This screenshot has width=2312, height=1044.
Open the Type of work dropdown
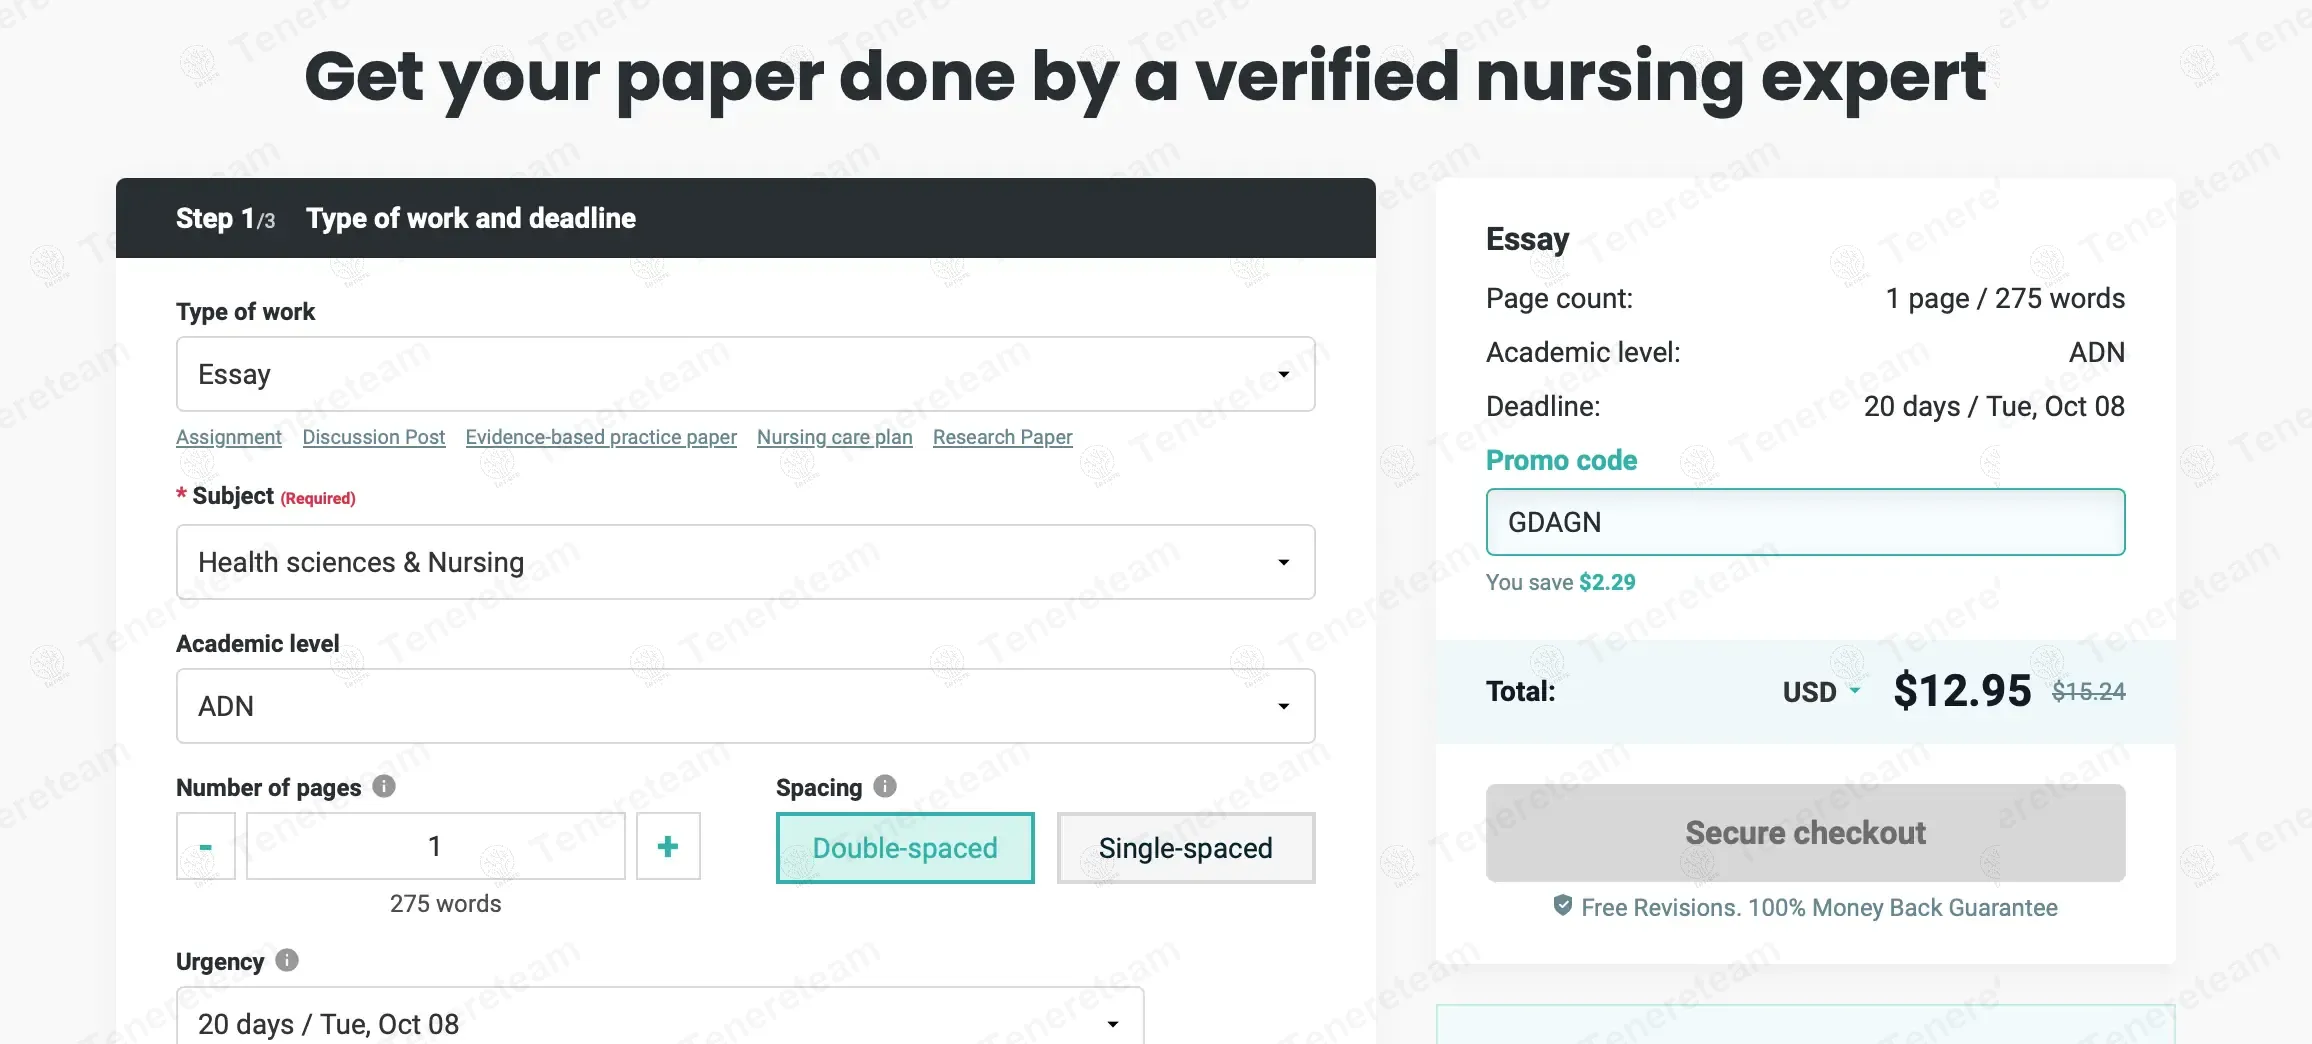pyautogui.click(x=745, y=374)
